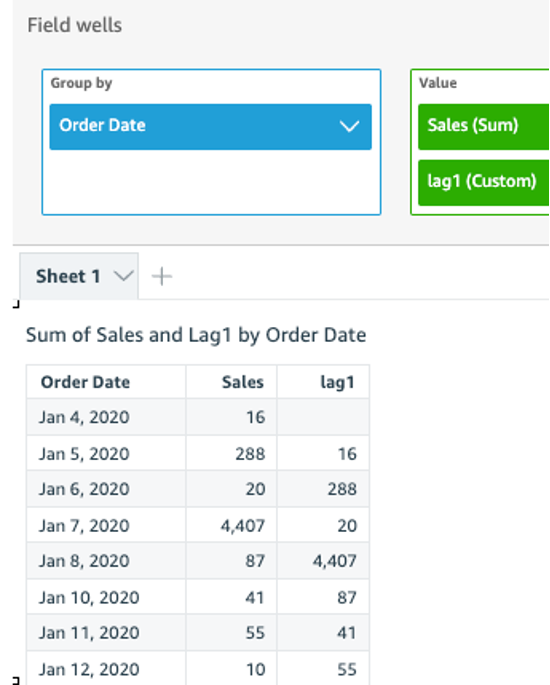Click the Order Date pill in Group by

point(211,127)
